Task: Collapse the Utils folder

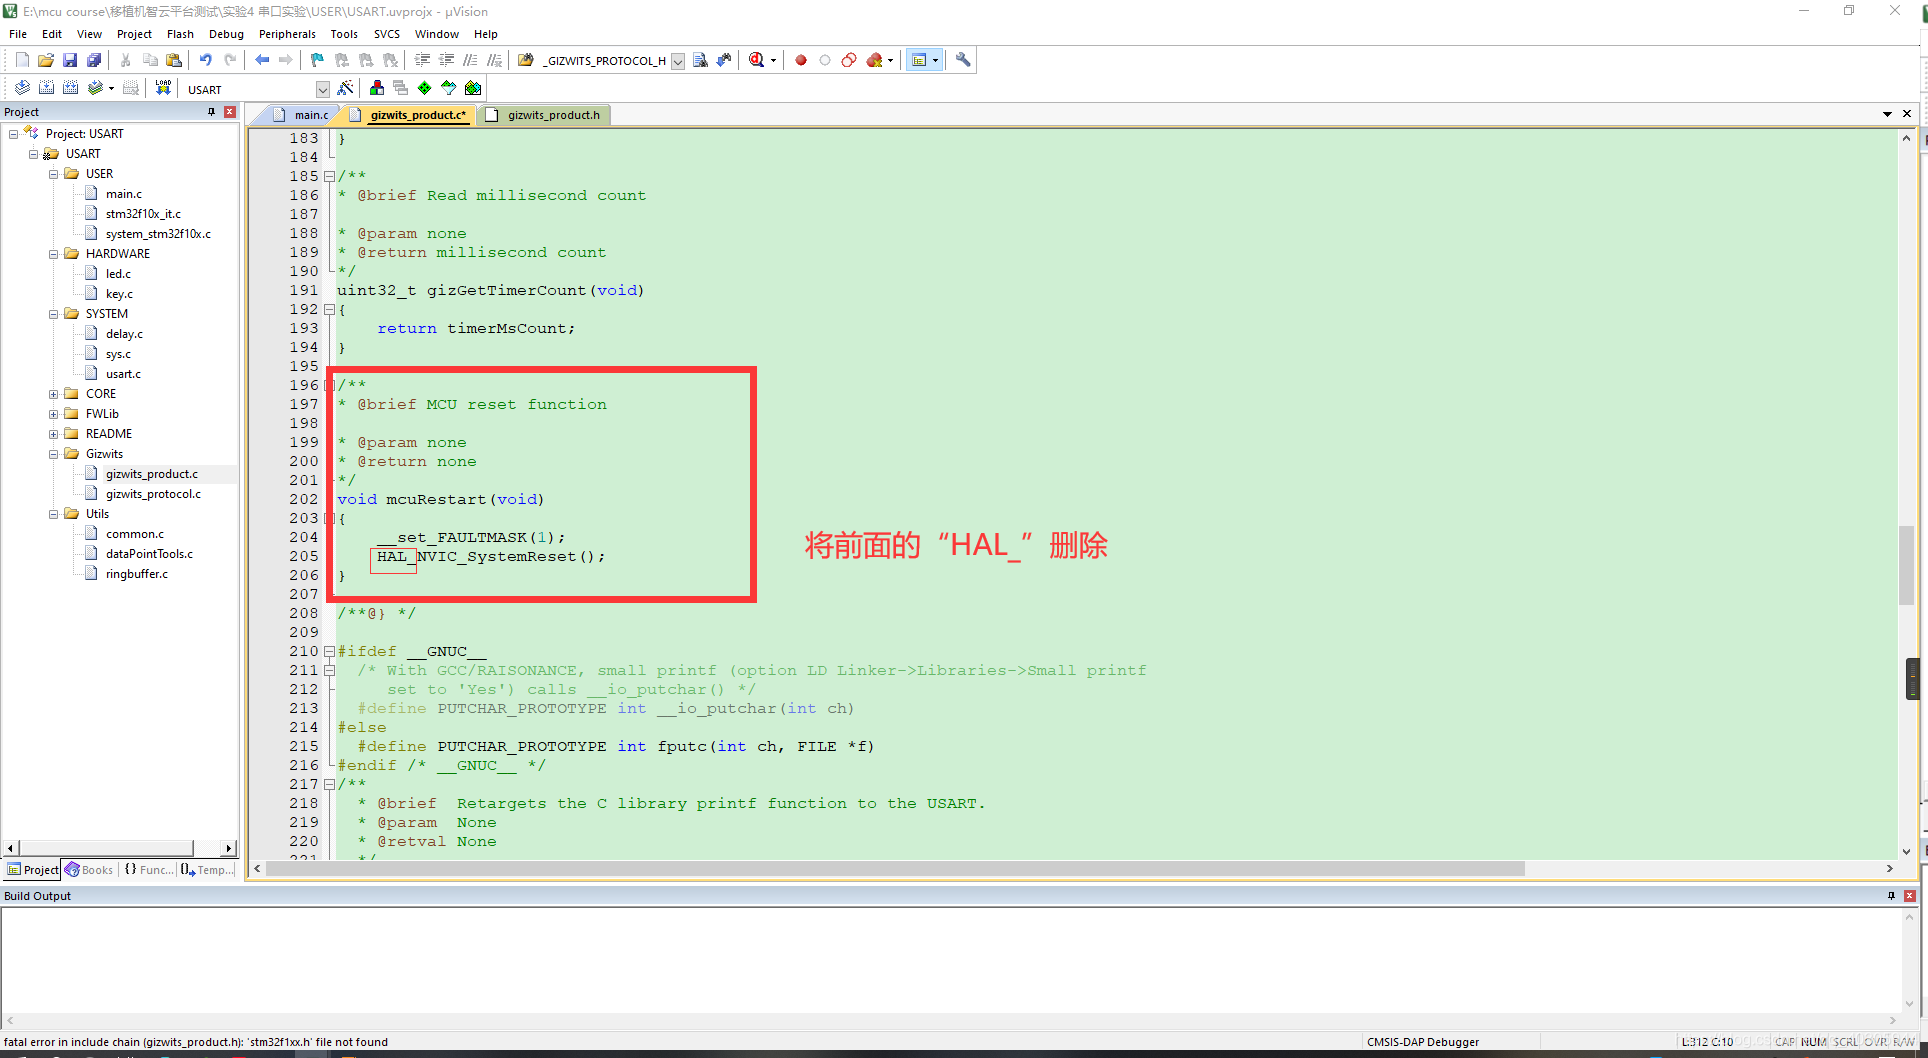Action: 54,514
